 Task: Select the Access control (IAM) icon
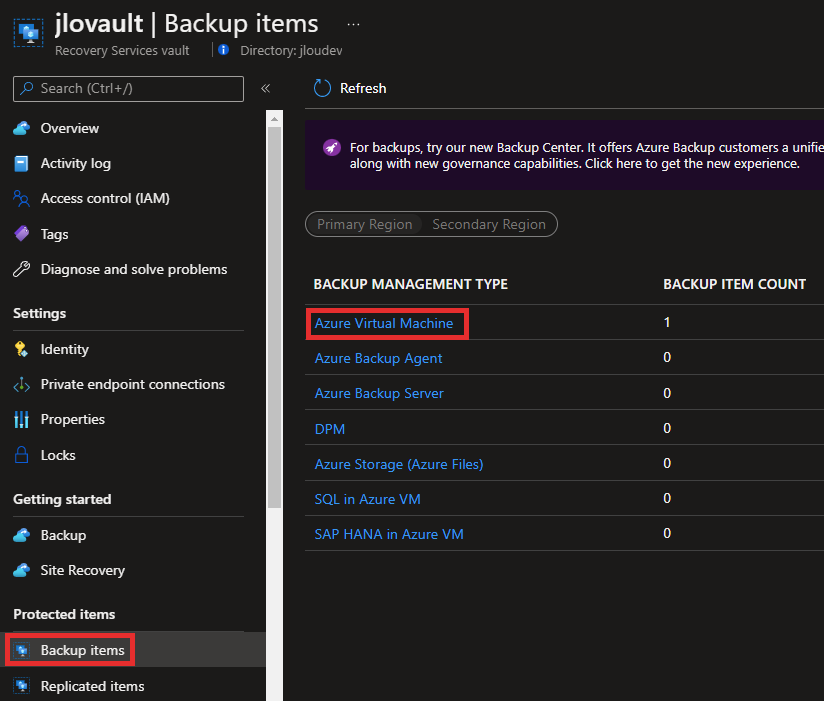coord(22,199)
